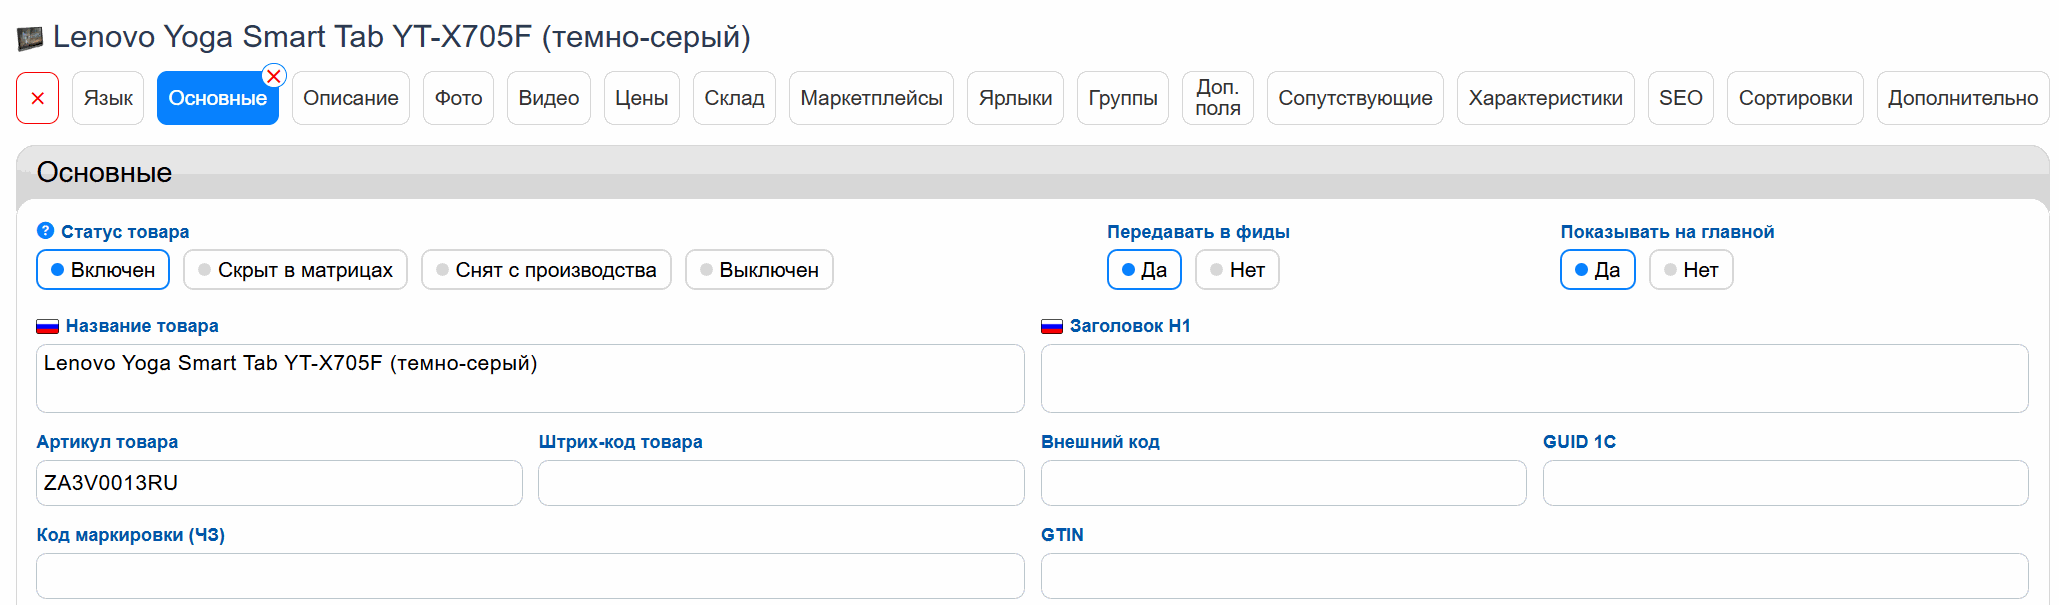Click the red X close button
The height and width of the screenshot is (605, 2059).
38,98
